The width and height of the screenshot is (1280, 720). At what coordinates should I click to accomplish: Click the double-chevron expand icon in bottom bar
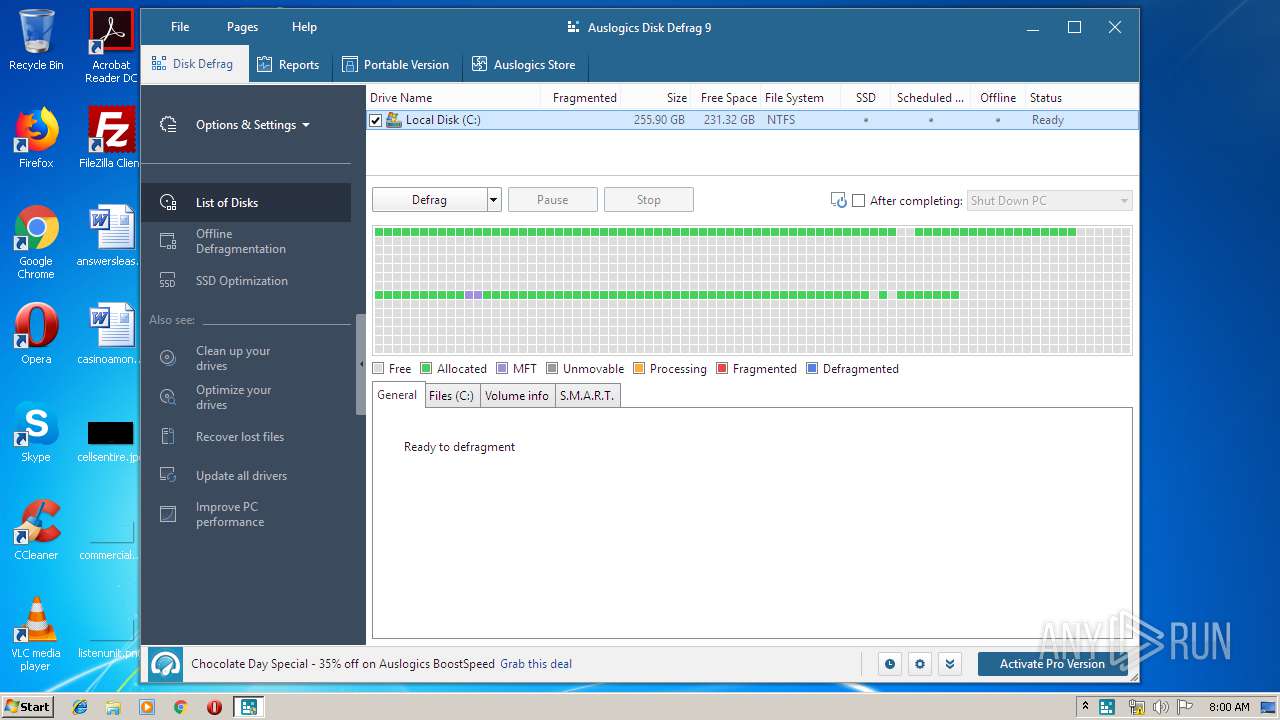(x=950, y=664)
